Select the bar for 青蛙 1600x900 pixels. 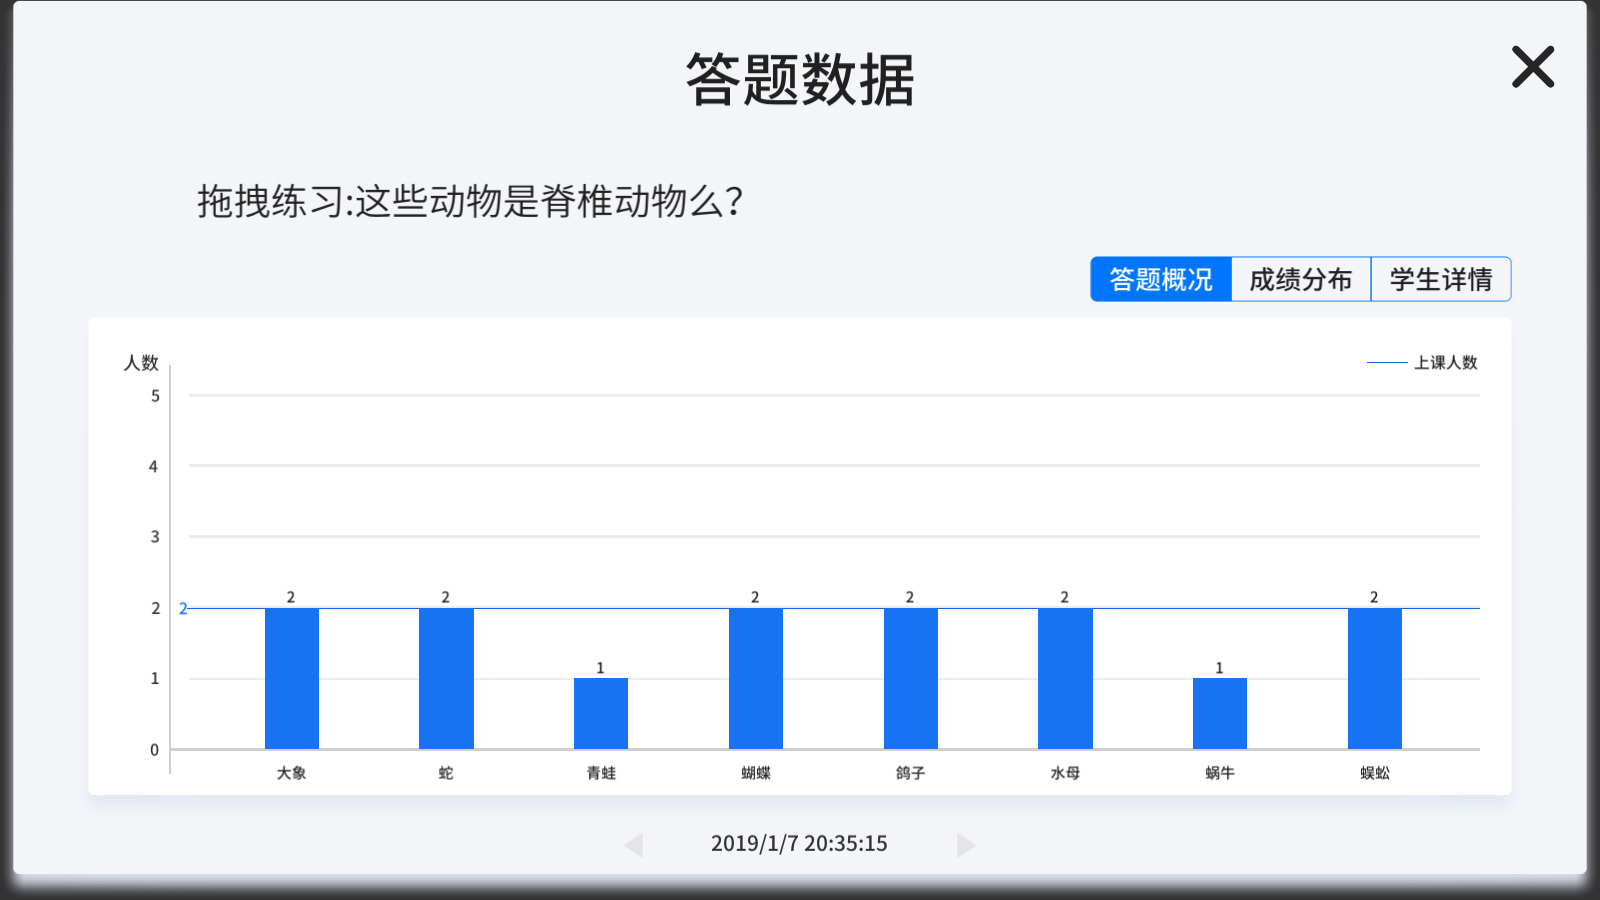(600, 712)
